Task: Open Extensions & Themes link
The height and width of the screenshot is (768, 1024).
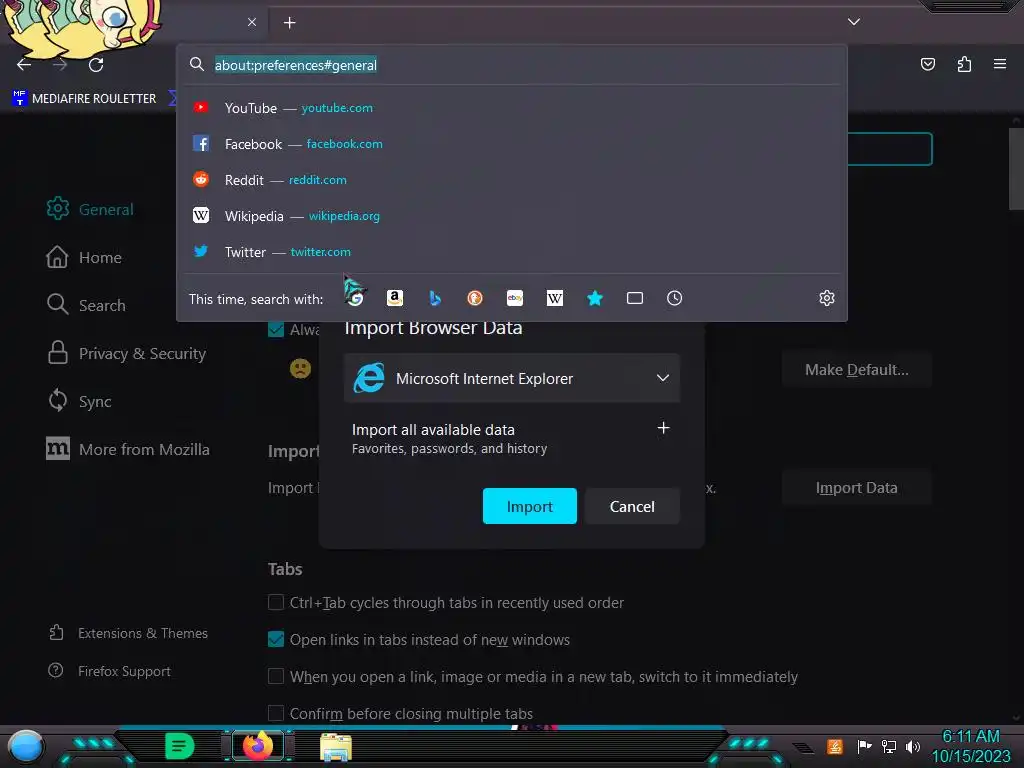Action: [129, 633]
